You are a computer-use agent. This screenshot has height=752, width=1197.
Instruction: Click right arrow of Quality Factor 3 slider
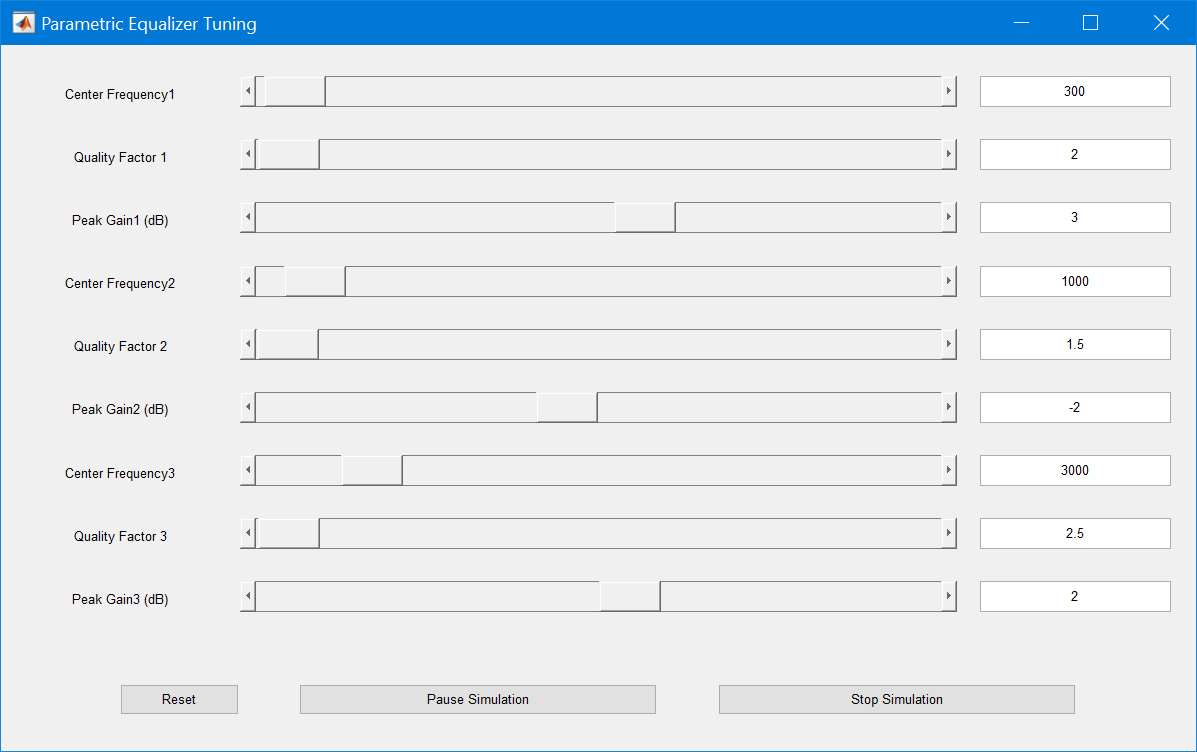click(x=948, y=533)
